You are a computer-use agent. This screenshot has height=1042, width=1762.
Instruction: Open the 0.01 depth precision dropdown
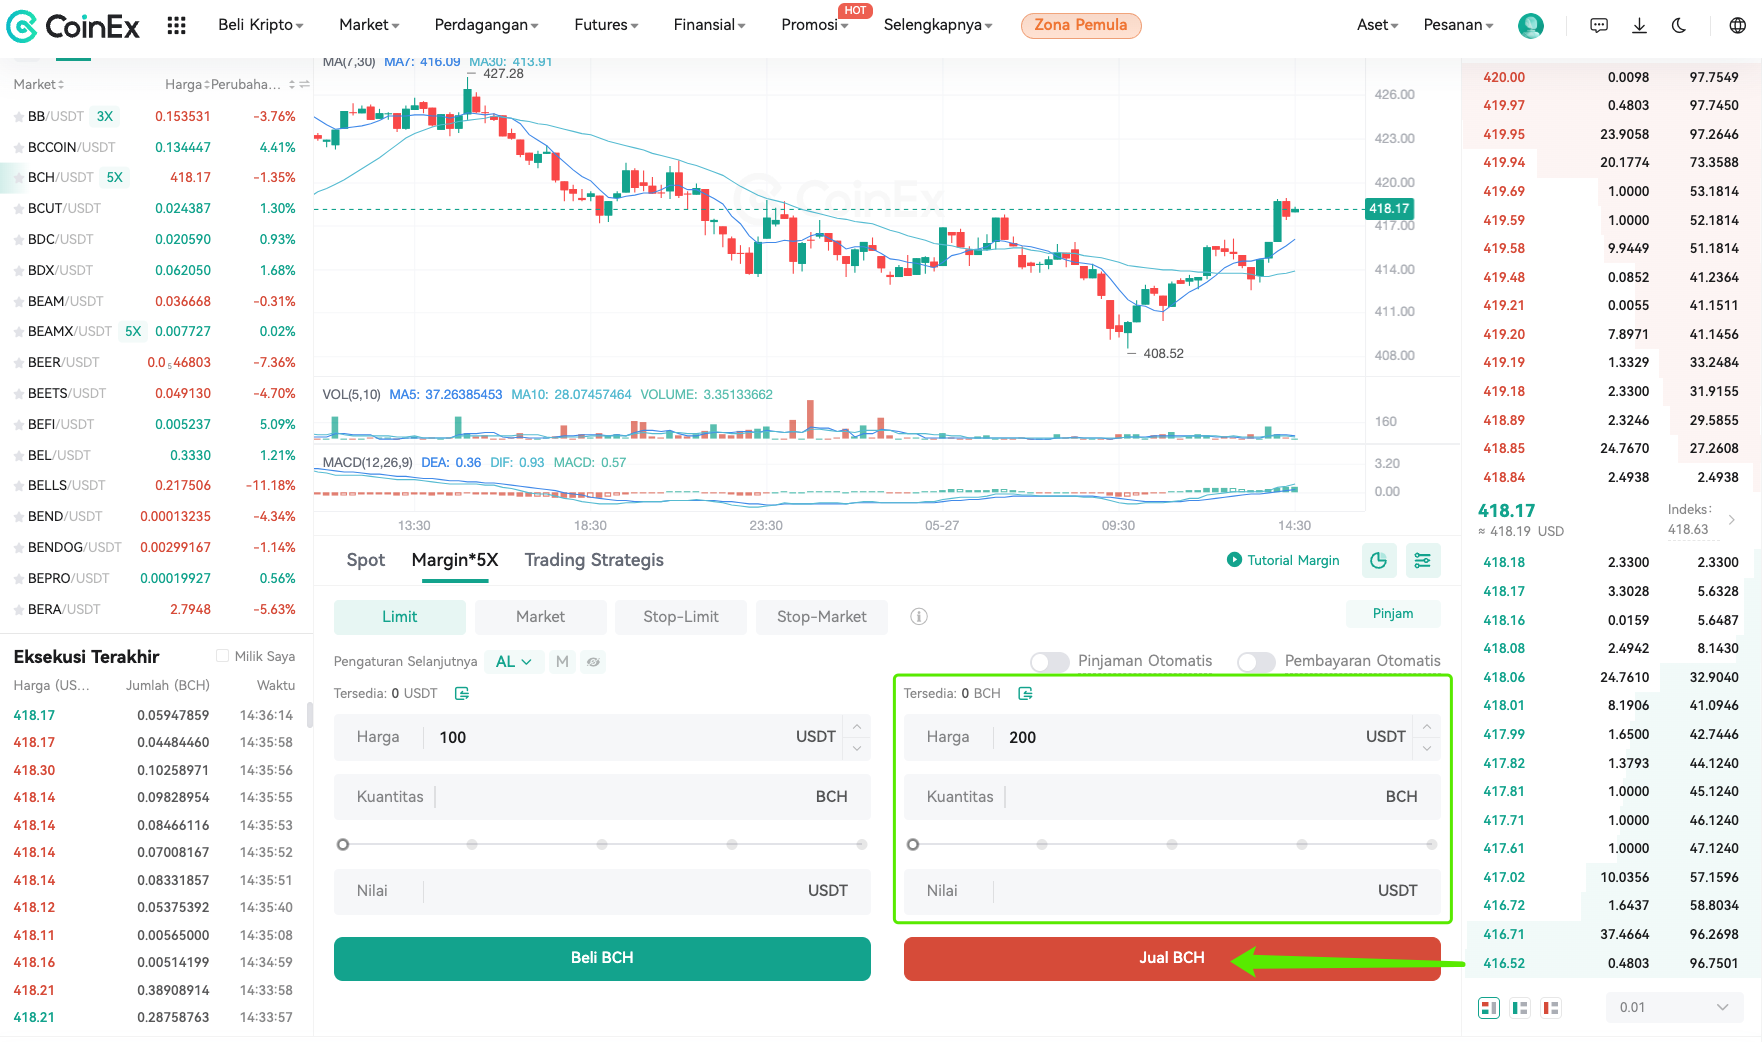(1674, 1008)
